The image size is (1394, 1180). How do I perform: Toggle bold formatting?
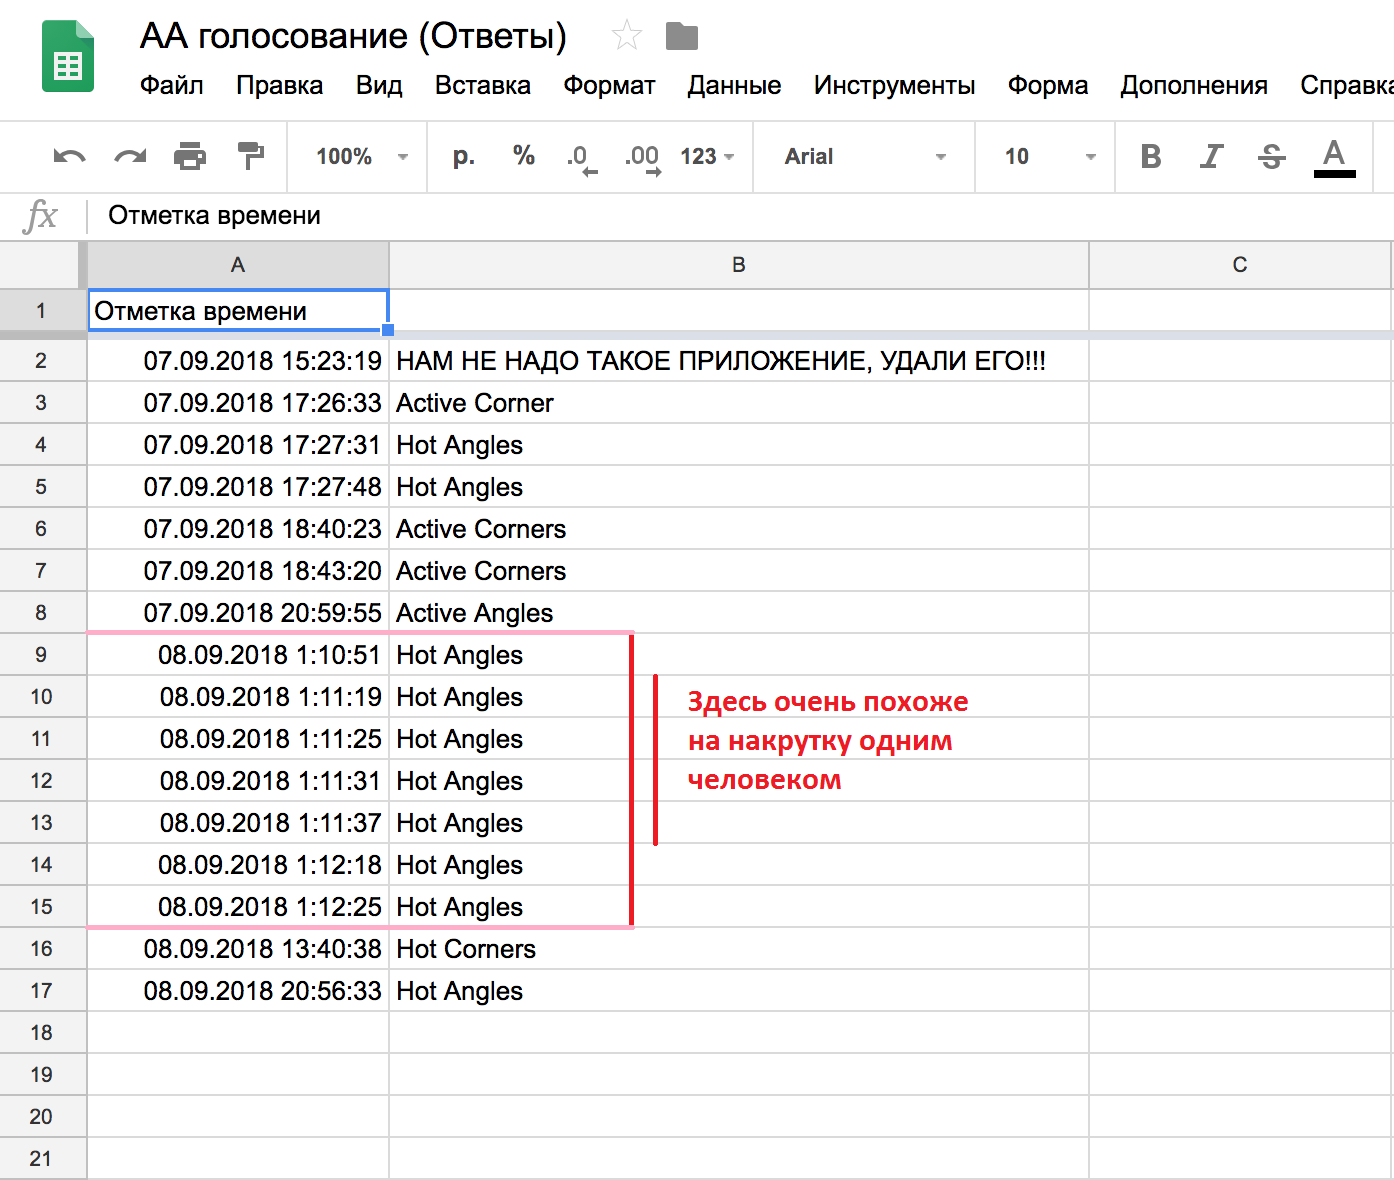pyautogui.click(x=1151, y=156)
